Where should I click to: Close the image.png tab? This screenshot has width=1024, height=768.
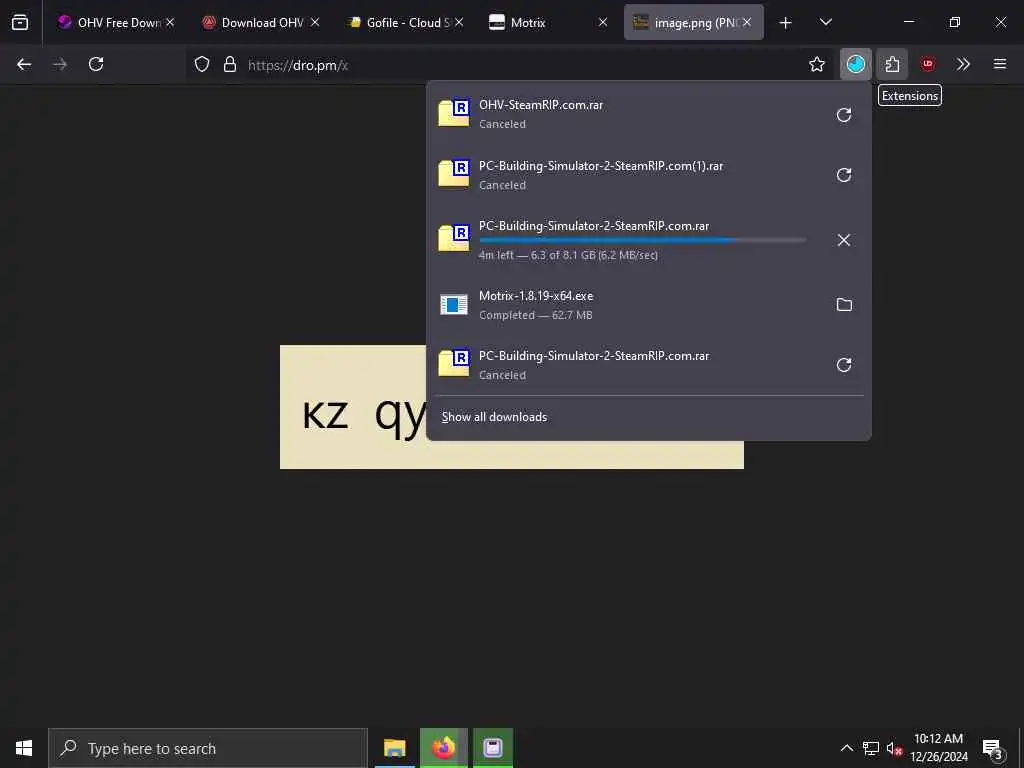point(746,22)
